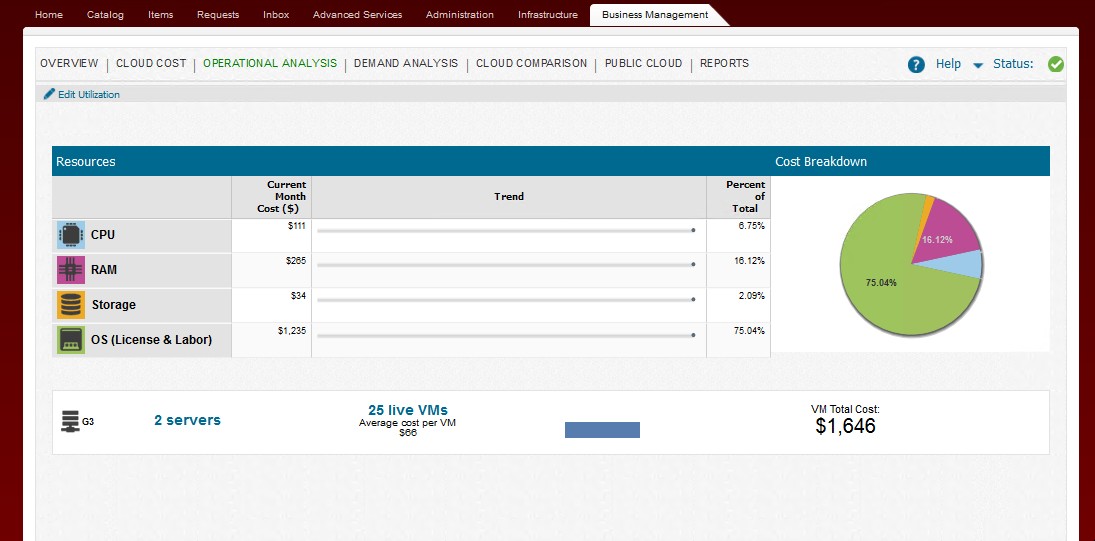
Task: Expand the Help dropdown arrow
Action: coord(978,65)
